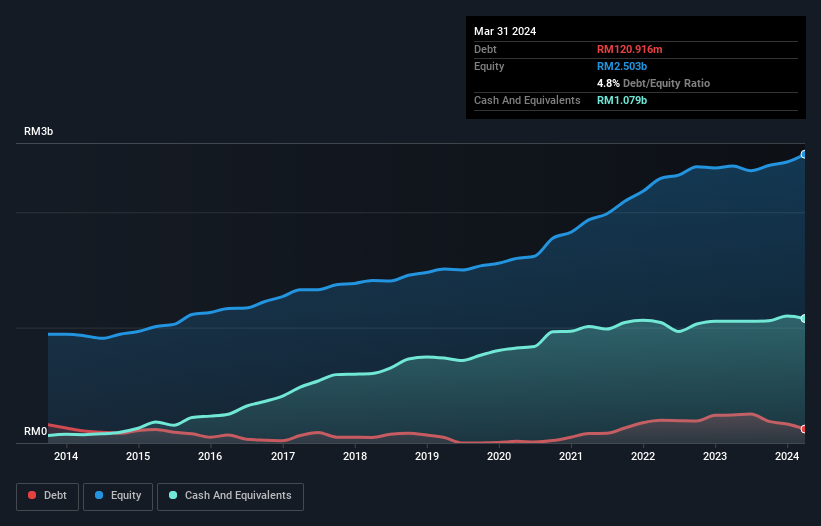Click the 4.8% Debt/Equity Ratio text
The height and width of the screenshot is (526, 821).
[x=653, y=83]
